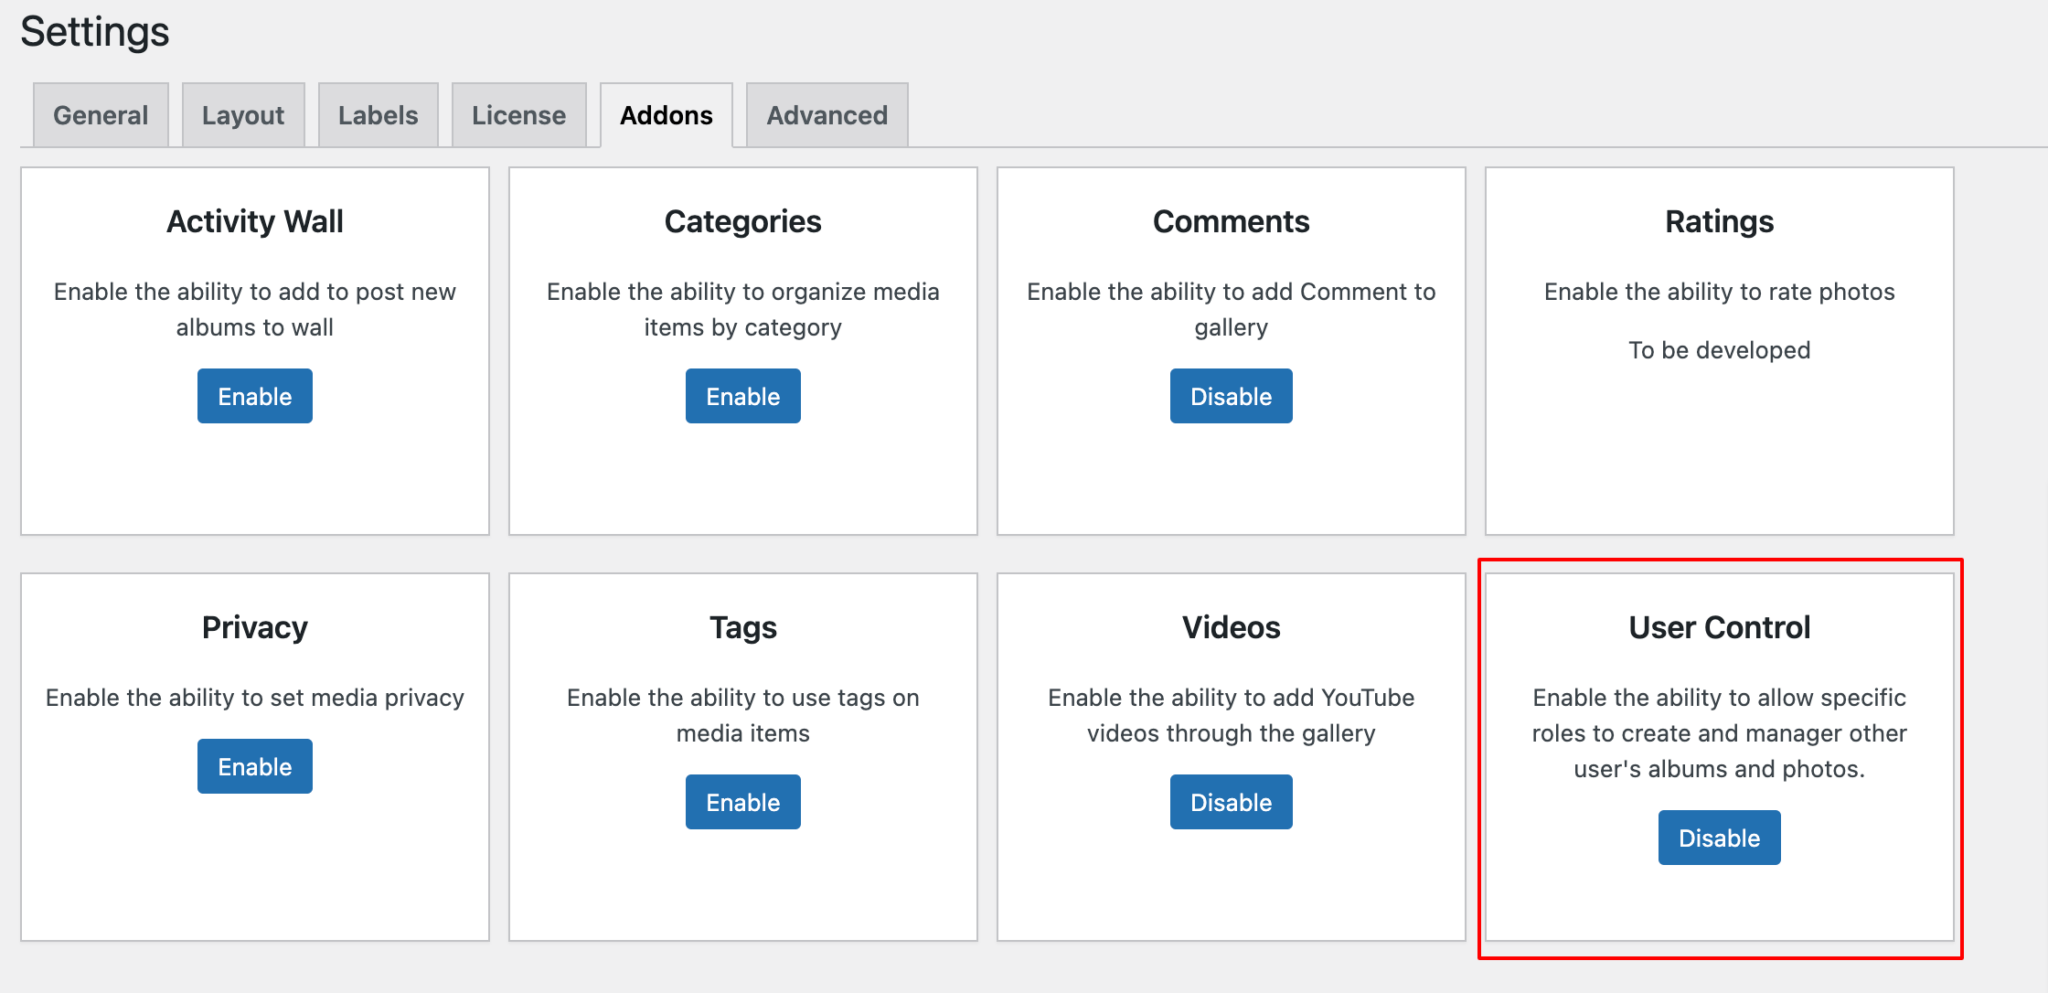Select the Labels tab
Screen dimensions: 2048x993
click(x=378, y=114)
